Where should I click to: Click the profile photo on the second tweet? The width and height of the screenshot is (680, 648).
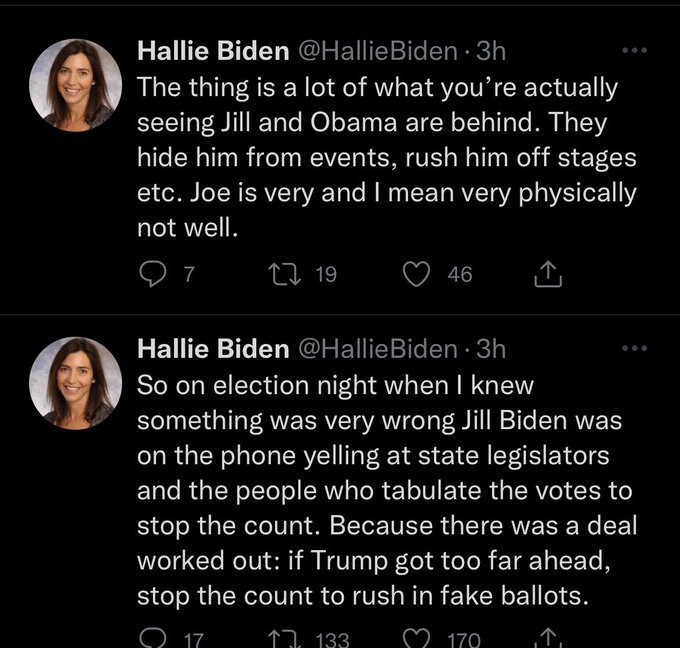point(76,383)
